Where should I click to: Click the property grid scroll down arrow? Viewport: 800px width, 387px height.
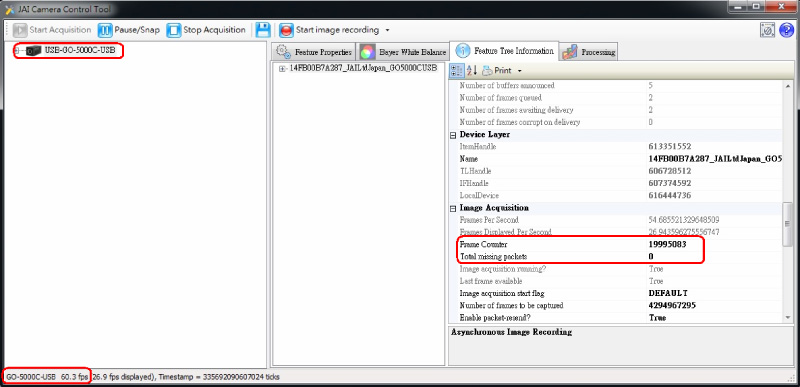(x=788, y=317)
